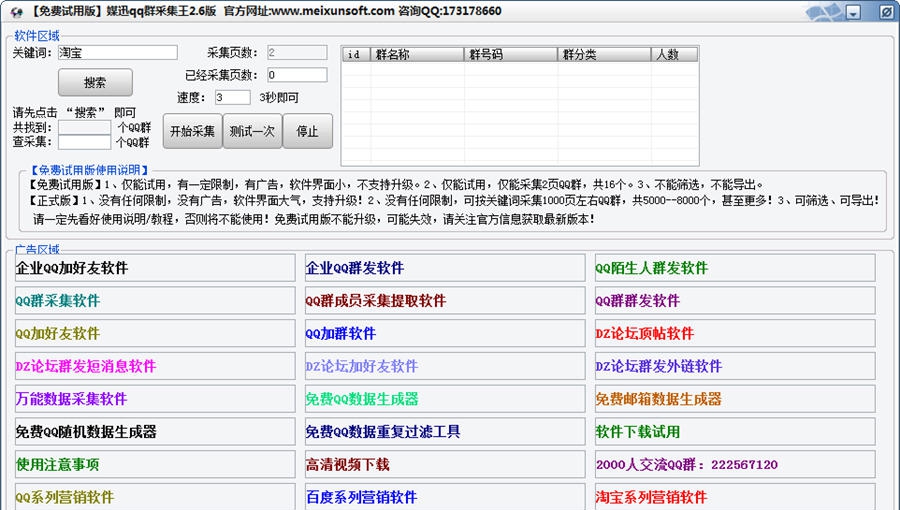Open the DZ论坛顶帖软件 ad link

[735, 333]
